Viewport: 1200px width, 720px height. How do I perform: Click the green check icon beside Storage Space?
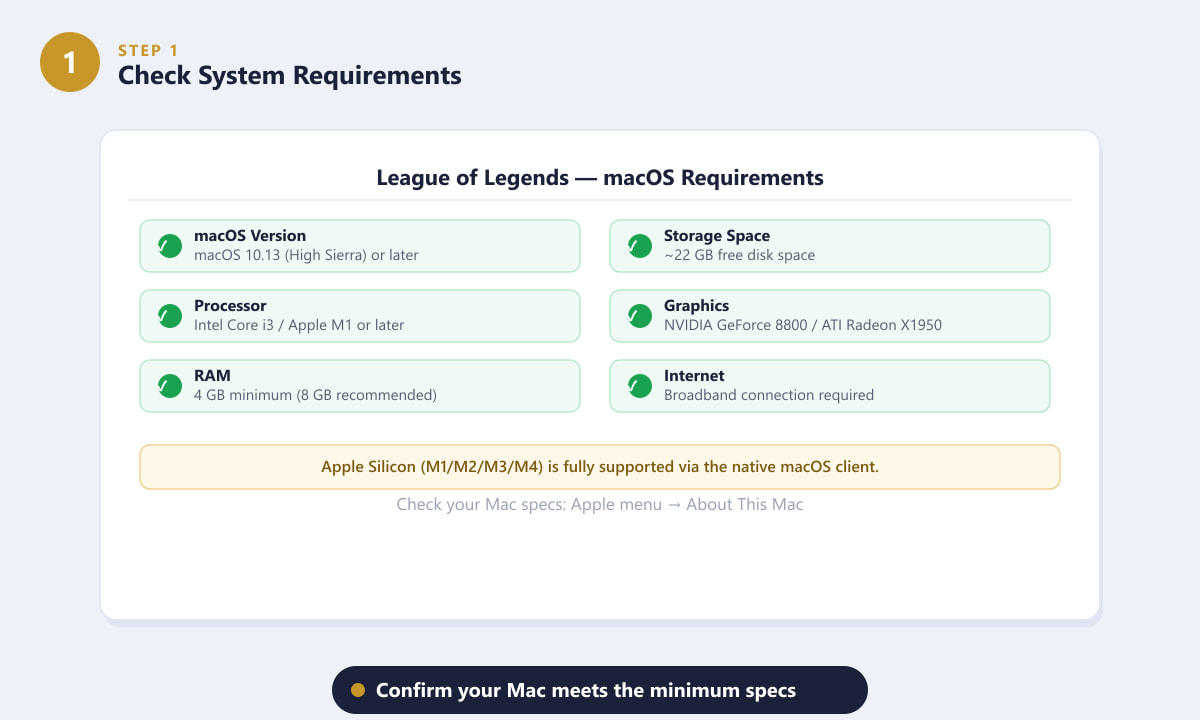(639, 246)
